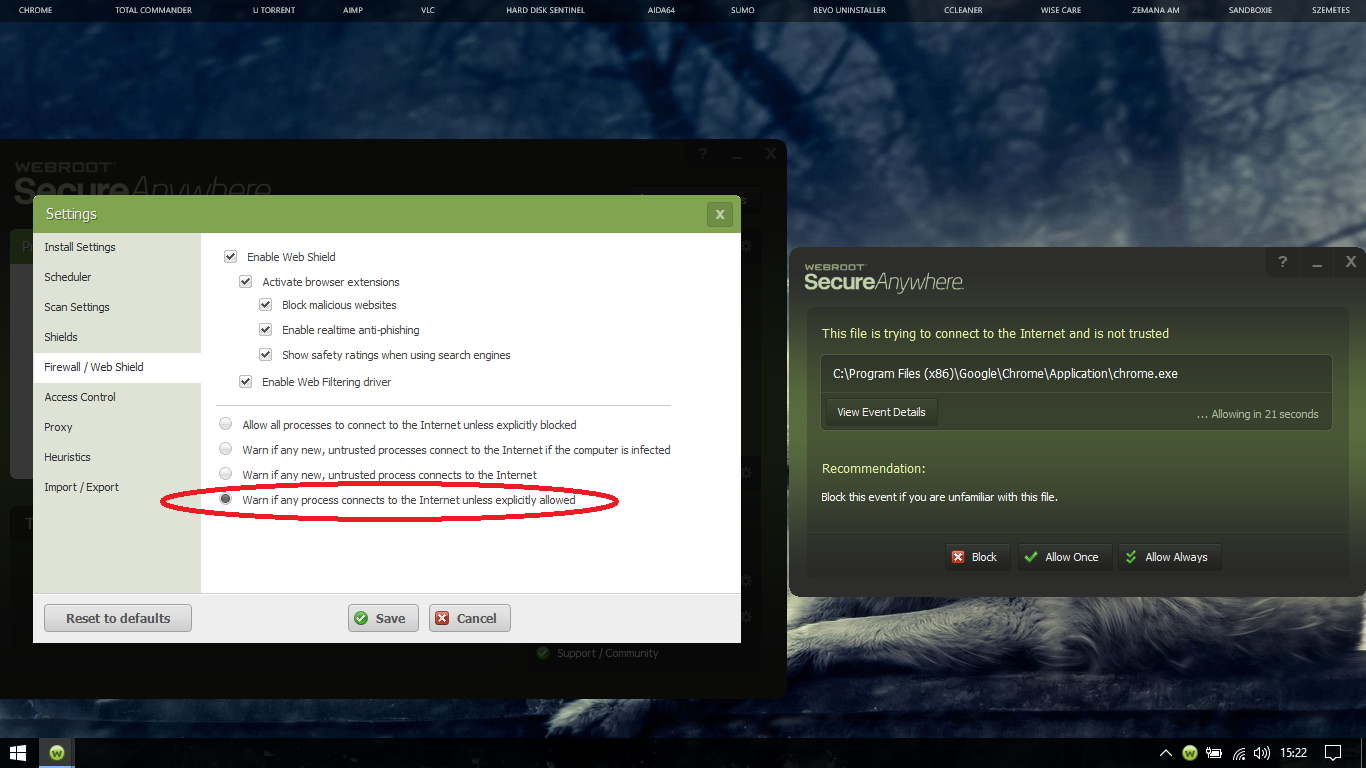Toggle Activate browser extensions checkbox

pos(246,282)
